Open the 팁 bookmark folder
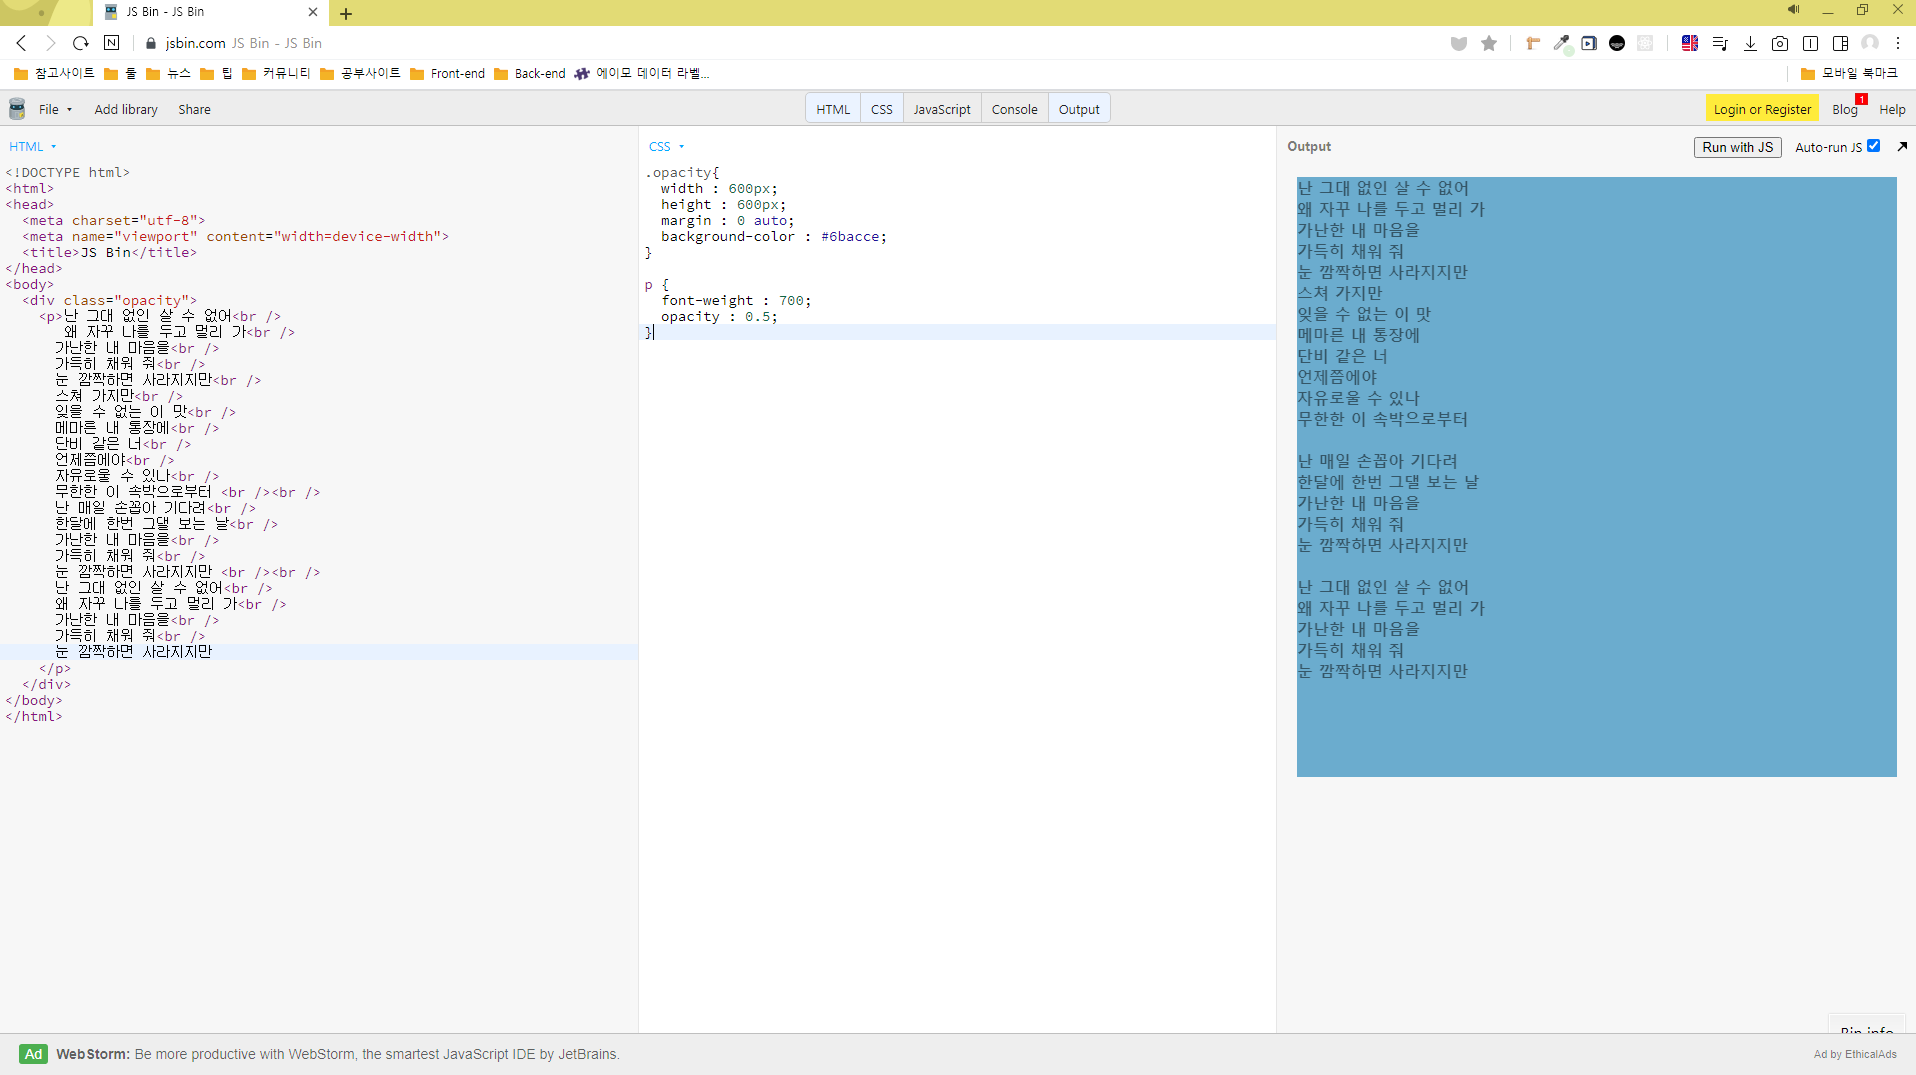Image resolution: width=1916 pixels, height=1075 pixels. 216,73
